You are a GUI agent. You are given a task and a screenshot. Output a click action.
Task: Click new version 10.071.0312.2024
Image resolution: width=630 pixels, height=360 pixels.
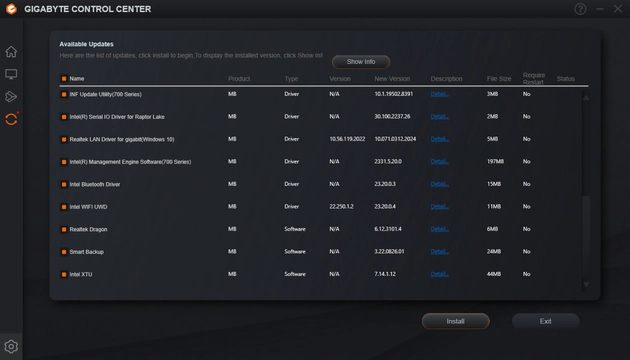pos(395,139)
